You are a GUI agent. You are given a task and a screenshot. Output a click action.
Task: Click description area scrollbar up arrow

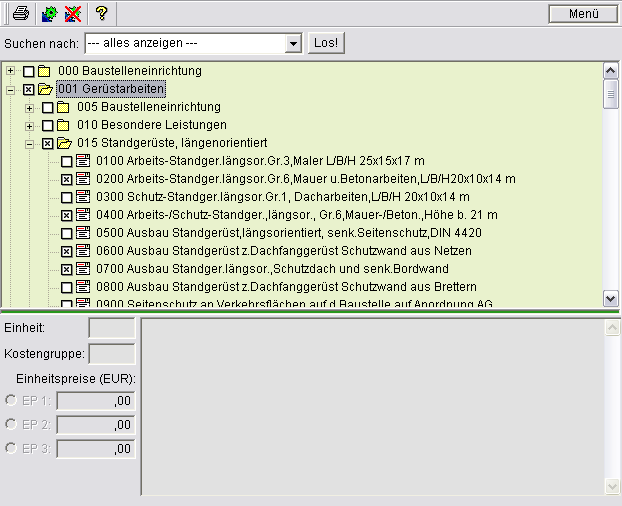(x=612, y=328)
